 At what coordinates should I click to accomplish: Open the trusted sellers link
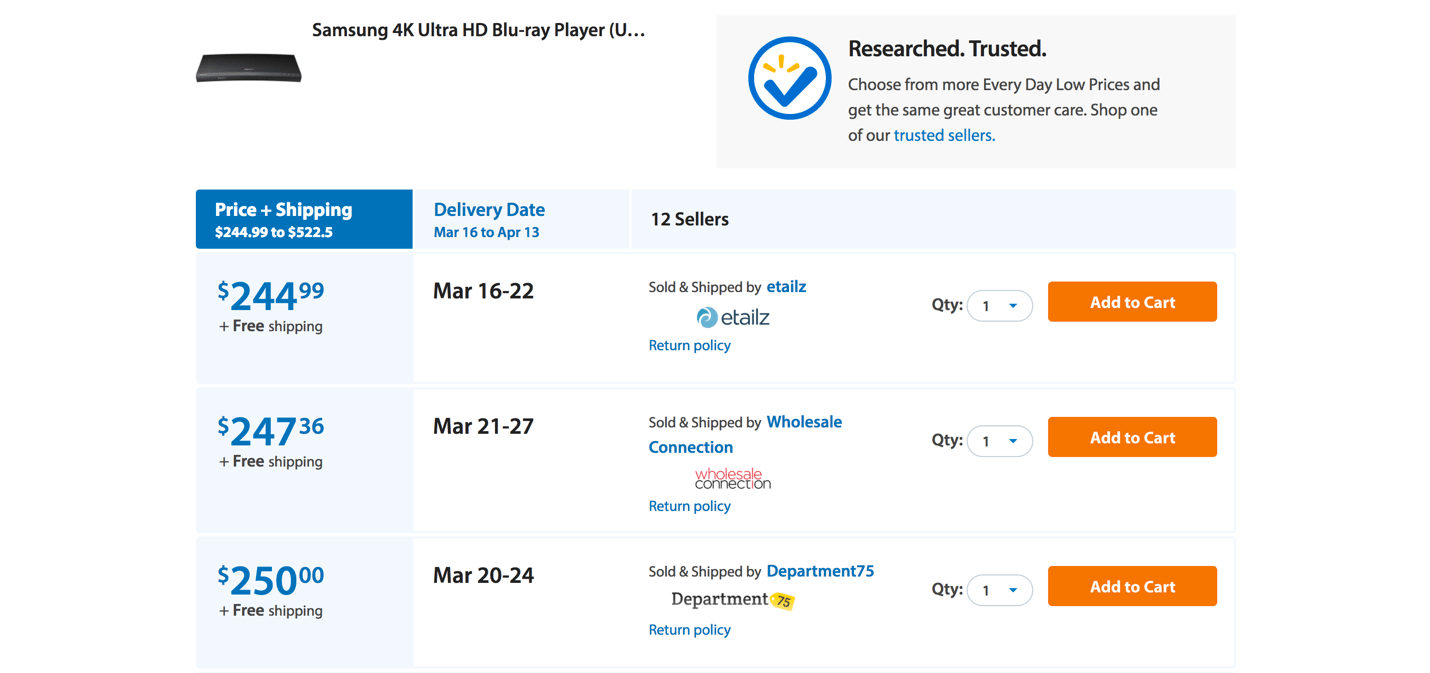[944, 135]
